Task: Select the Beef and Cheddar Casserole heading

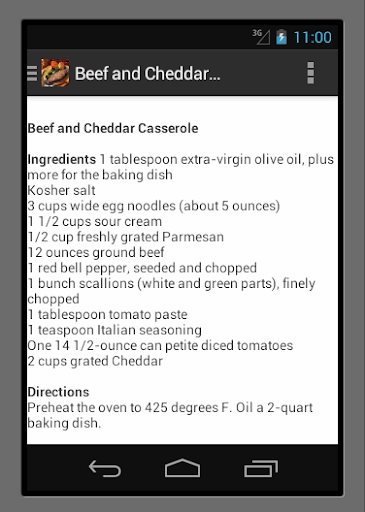Action: 113,128
